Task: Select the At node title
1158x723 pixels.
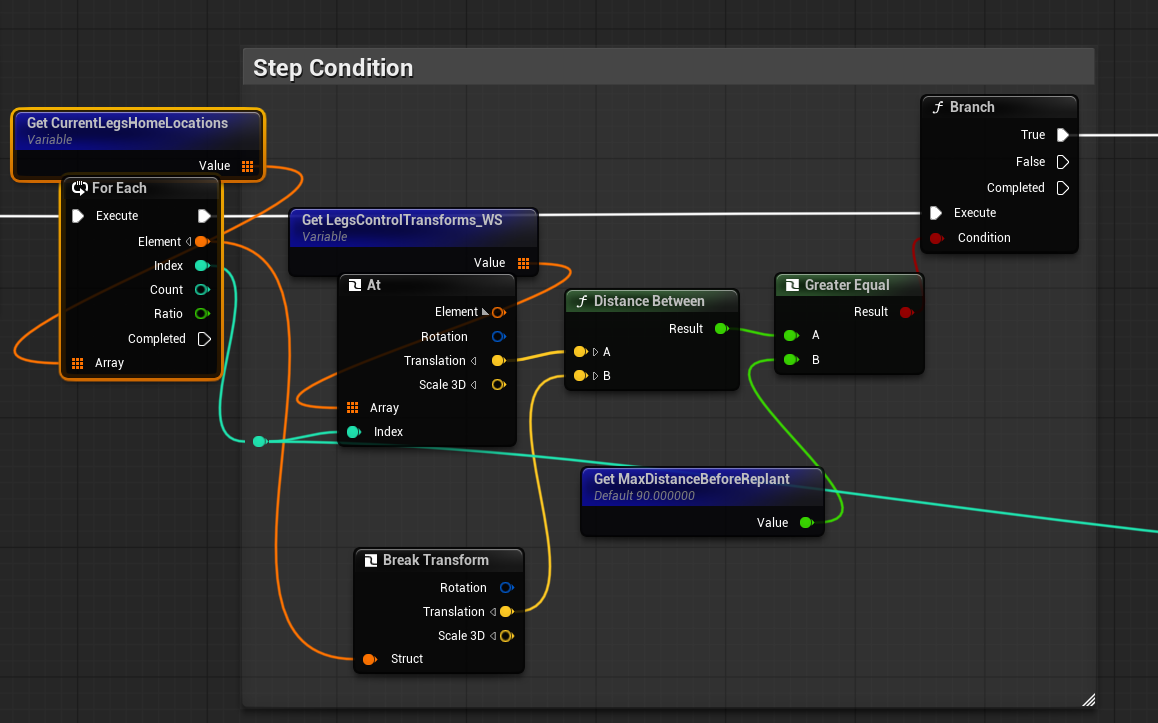Action: [x=374, y=285]
